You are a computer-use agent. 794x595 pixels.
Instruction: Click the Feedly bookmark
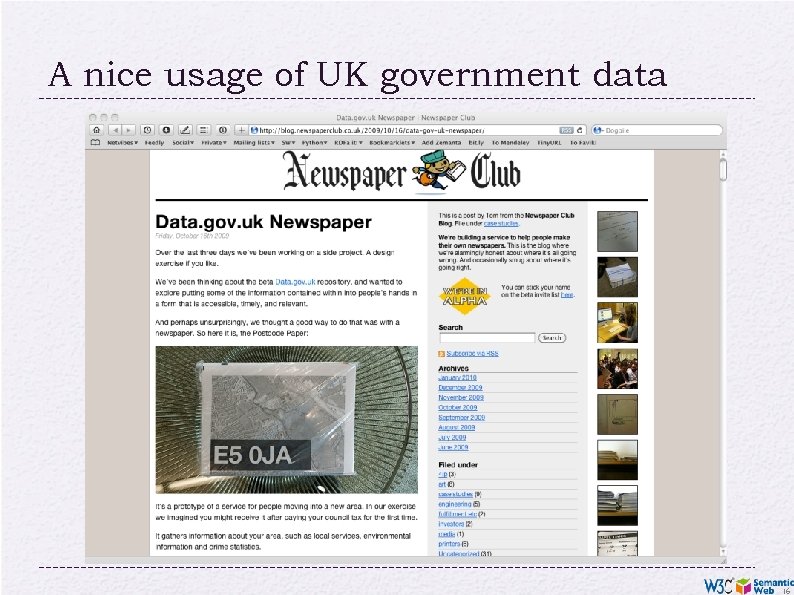(154, 143)
